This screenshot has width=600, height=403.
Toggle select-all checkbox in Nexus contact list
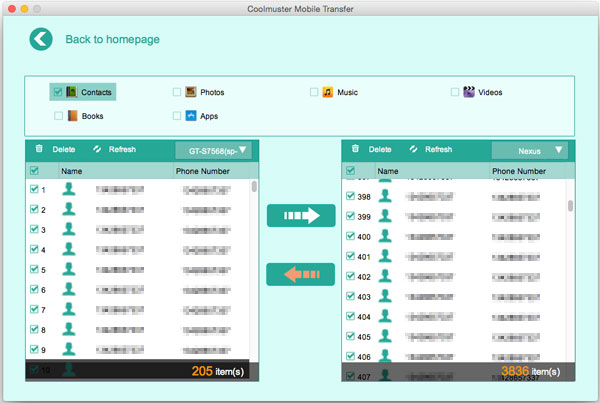pos(350,171)
